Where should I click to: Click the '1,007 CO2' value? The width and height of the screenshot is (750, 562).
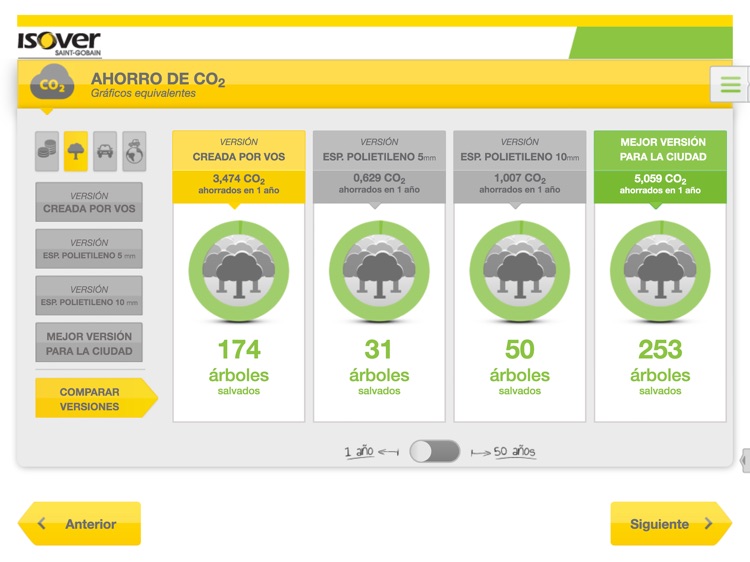click(x=520, y=178)
